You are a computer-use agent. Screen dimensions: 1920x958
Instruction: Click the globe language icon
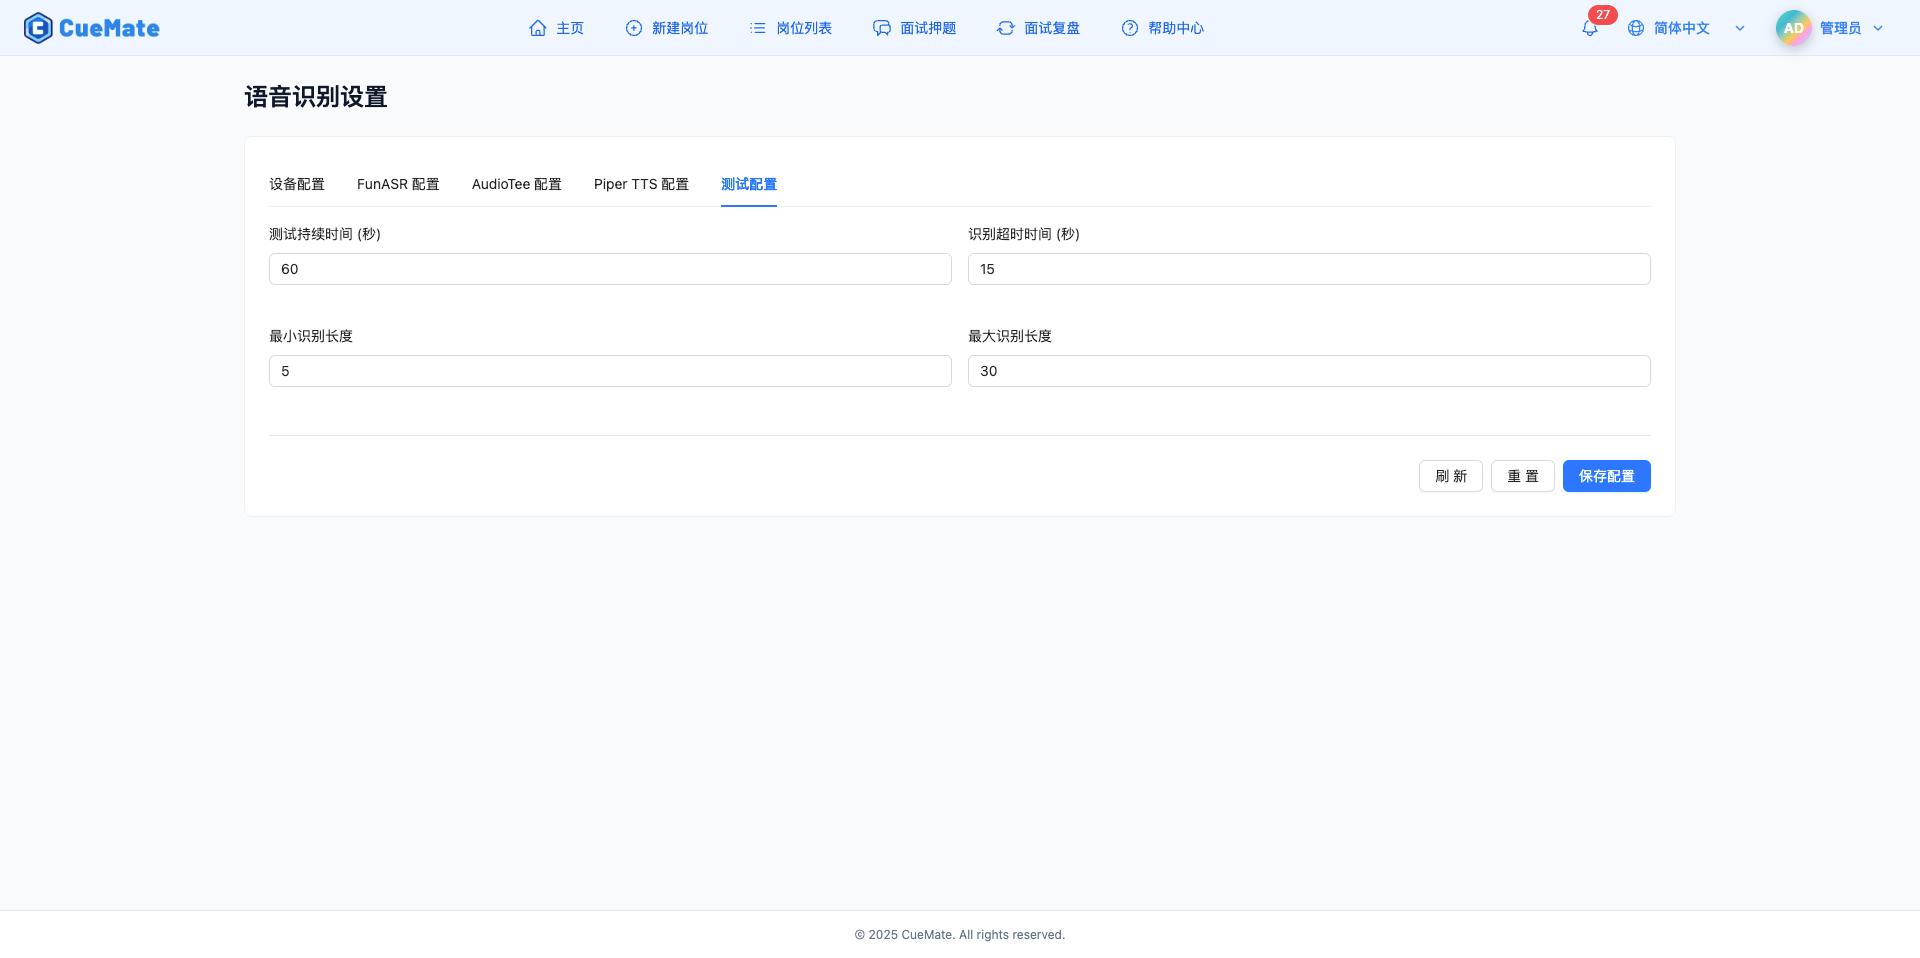[1636, 28]
